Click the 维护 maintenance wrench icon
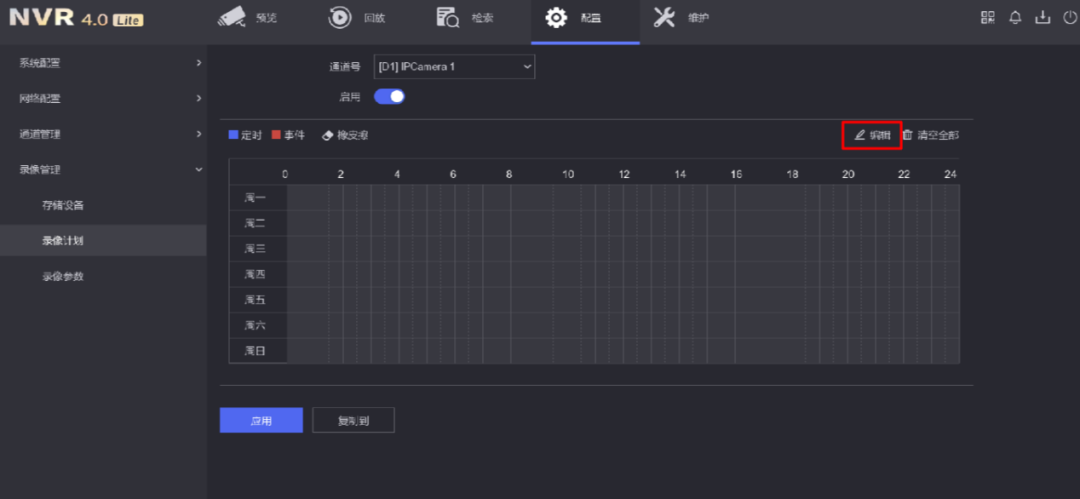This screenshot has height=499, width=1080. pos(664,17)
